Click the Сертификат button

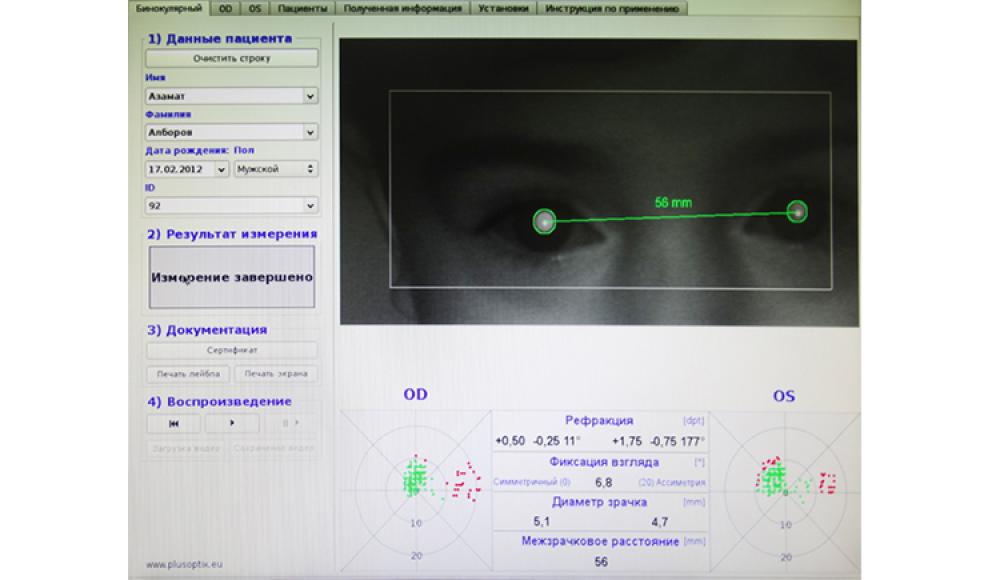coord(232,350)
